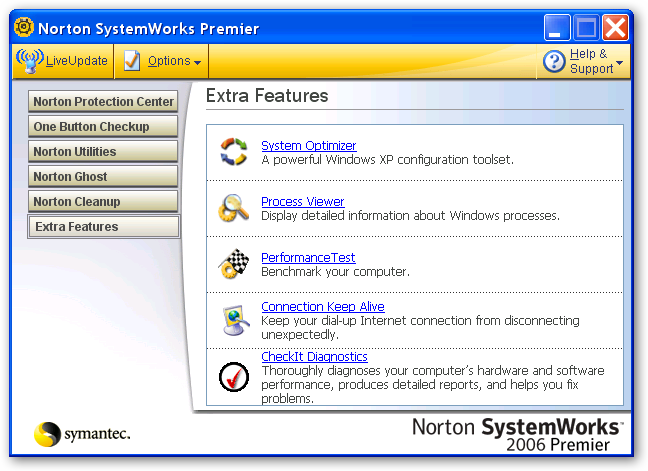Screen dimensions: 648x471
Task: Open the Connection Keep Alive link
Action: click(323, 307)
